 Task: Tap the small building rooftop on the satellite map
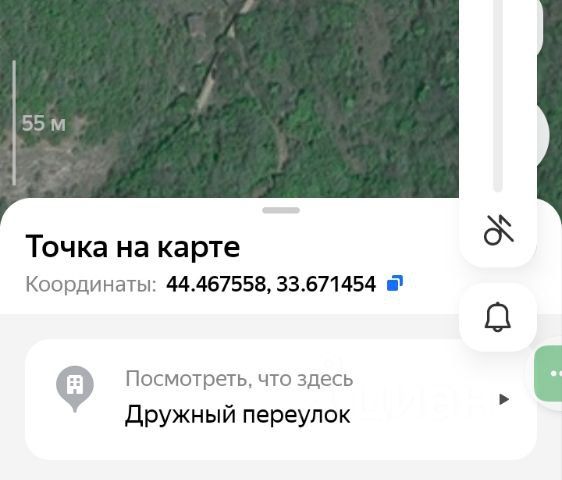tap(196, 24)
